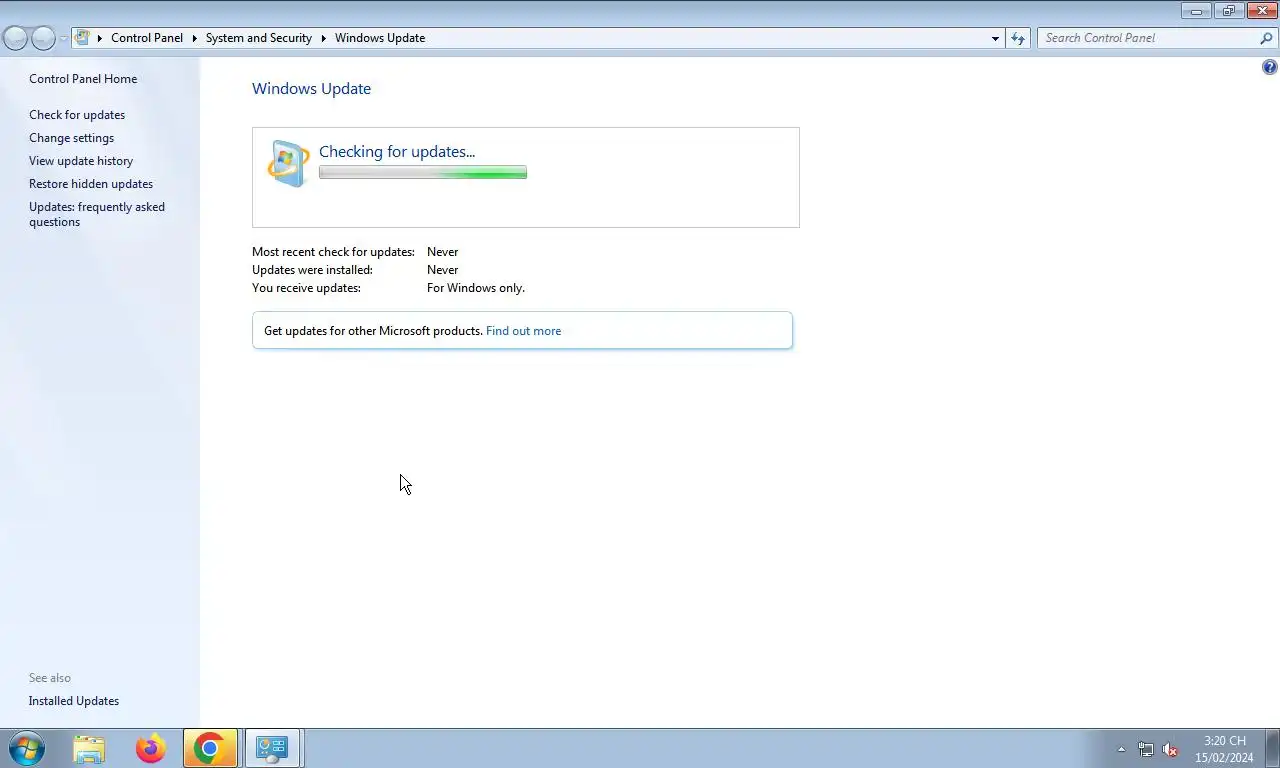Open Windows Explorer from taskbar
Viewport: 1280px width, 768px height.
(89, 748)
